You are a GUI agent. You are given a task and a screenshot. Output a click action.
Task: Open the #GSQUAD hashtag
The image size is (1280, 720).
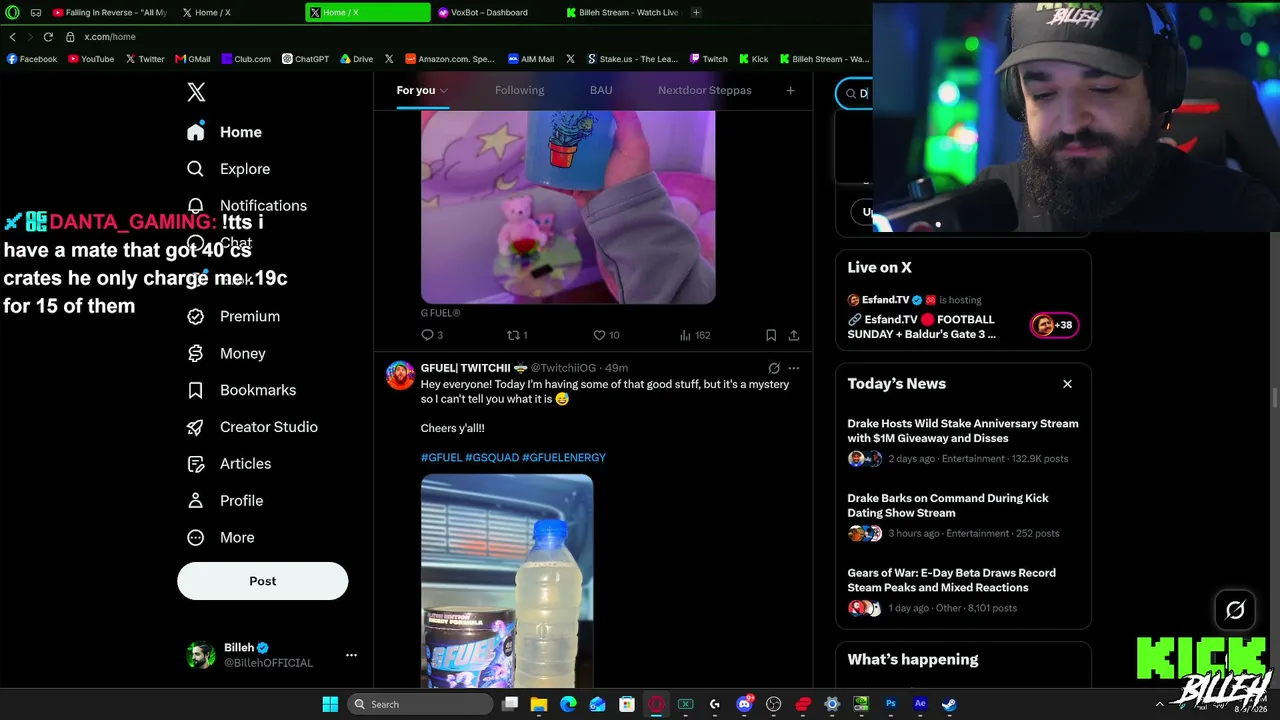492,457
